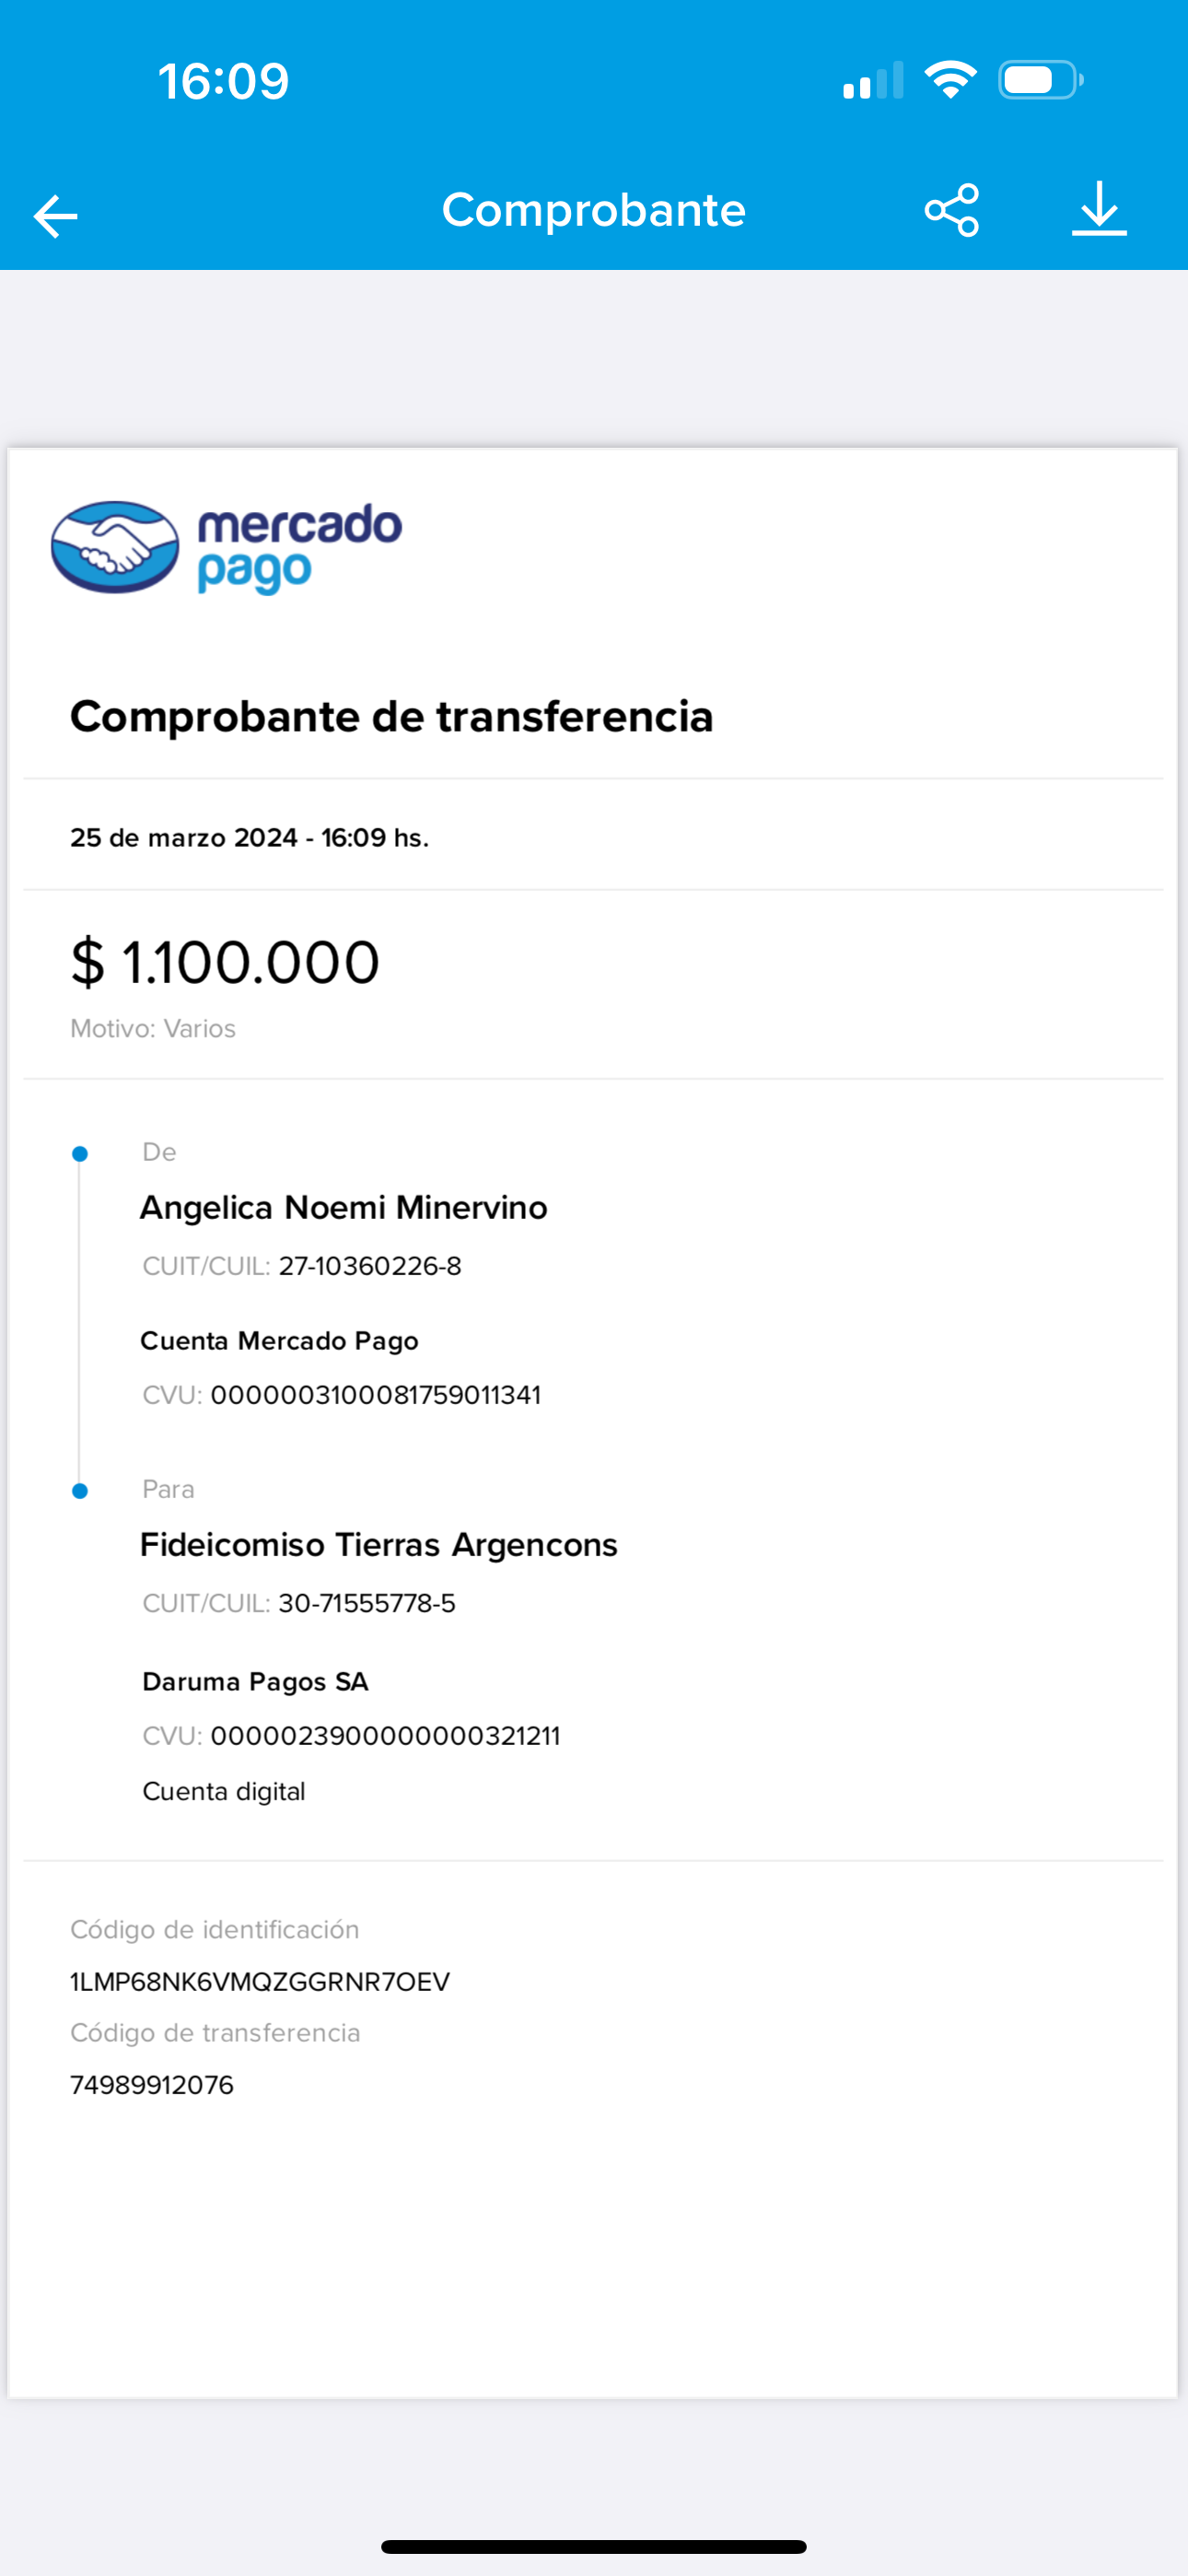Image resolution: width=1188 pixels, height=2576 pixels.
Task: Tap the blue dot beside Para
Action: tap(80, 1491)
